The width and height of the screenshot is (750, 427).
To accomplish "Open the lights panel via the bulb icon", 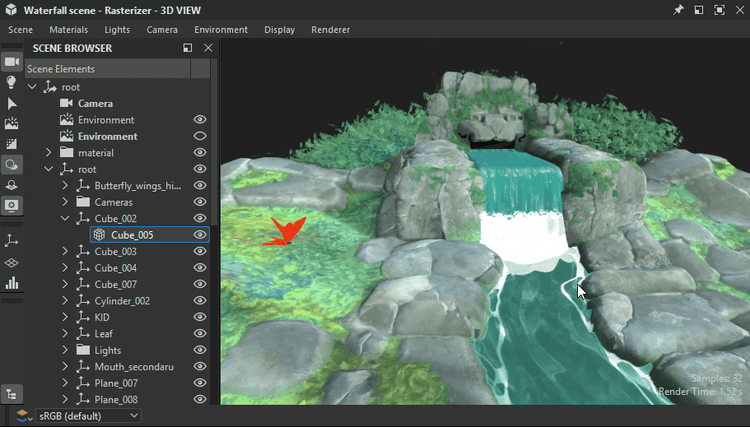I will coord(11,82).
